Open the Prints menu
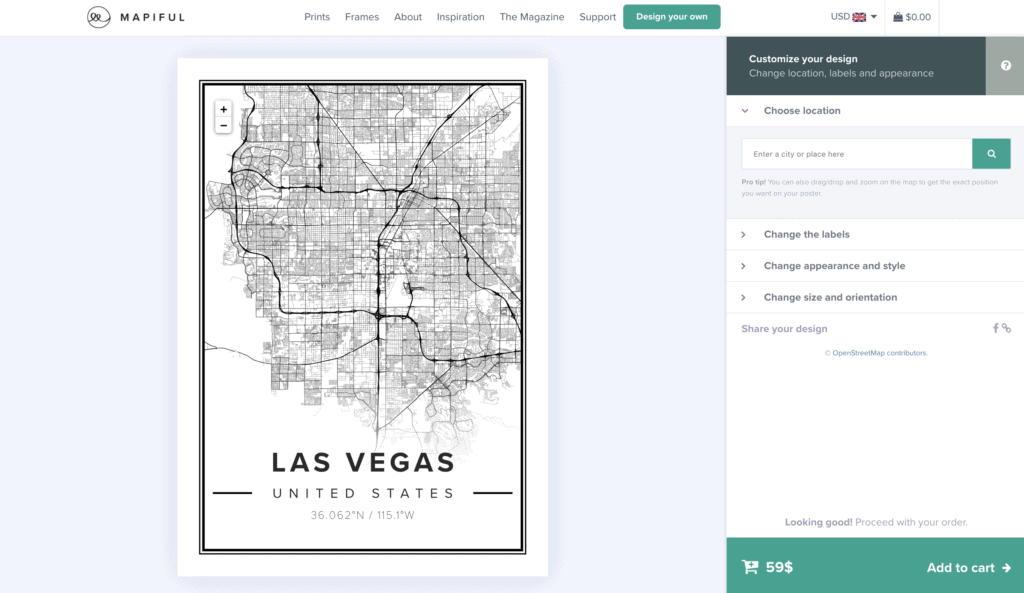1024x593 pixels. coord(317,17)
